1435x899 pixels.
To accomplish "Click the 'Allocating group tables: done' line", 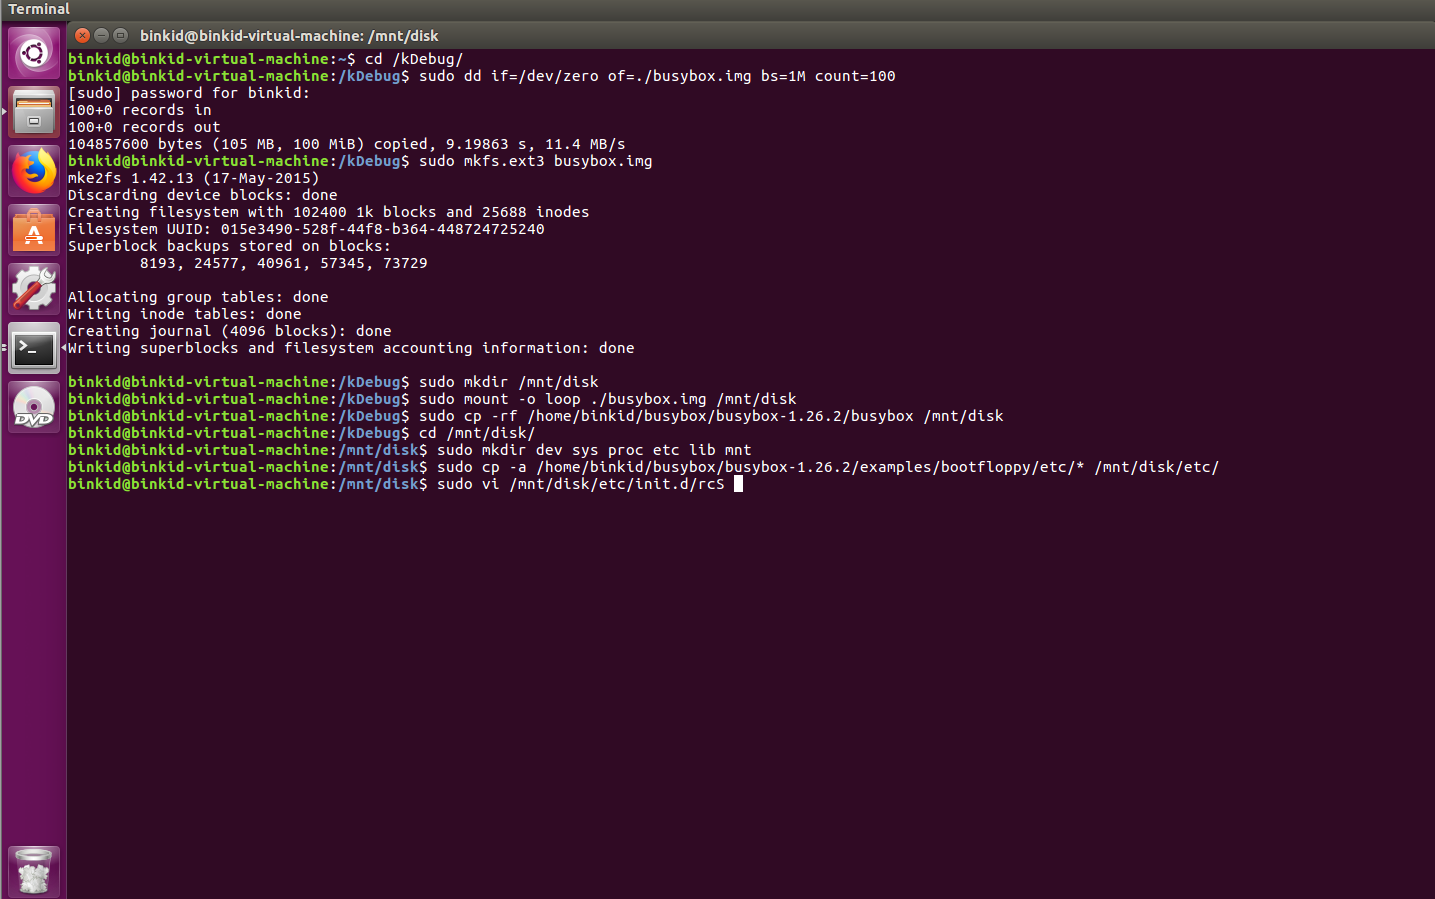I will (x=198, y=297).
